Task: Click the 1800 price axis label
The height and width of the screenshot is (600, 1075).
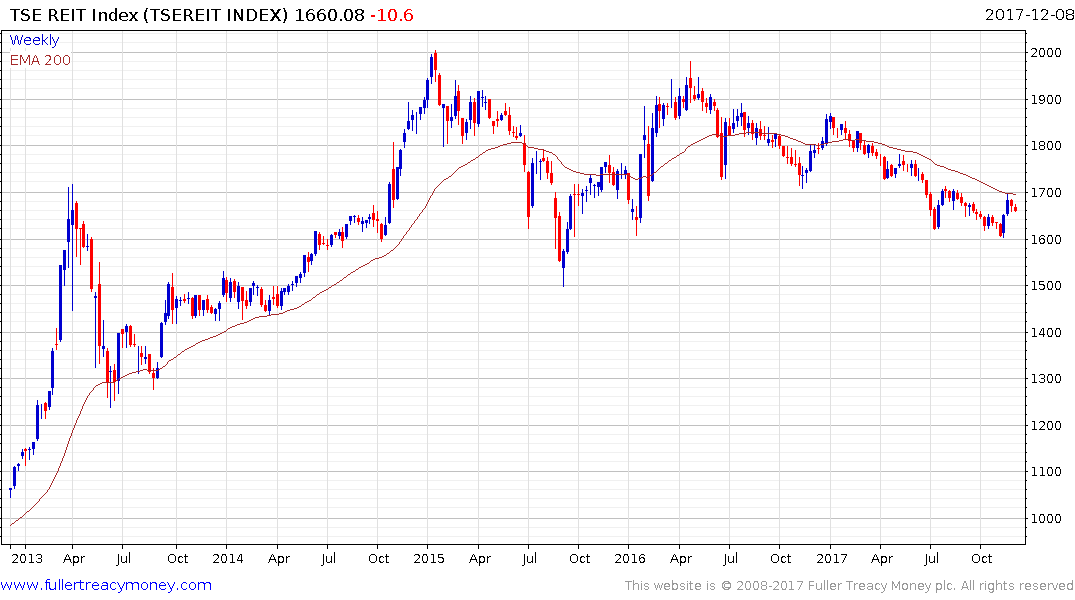Action: pos(1046,146)
